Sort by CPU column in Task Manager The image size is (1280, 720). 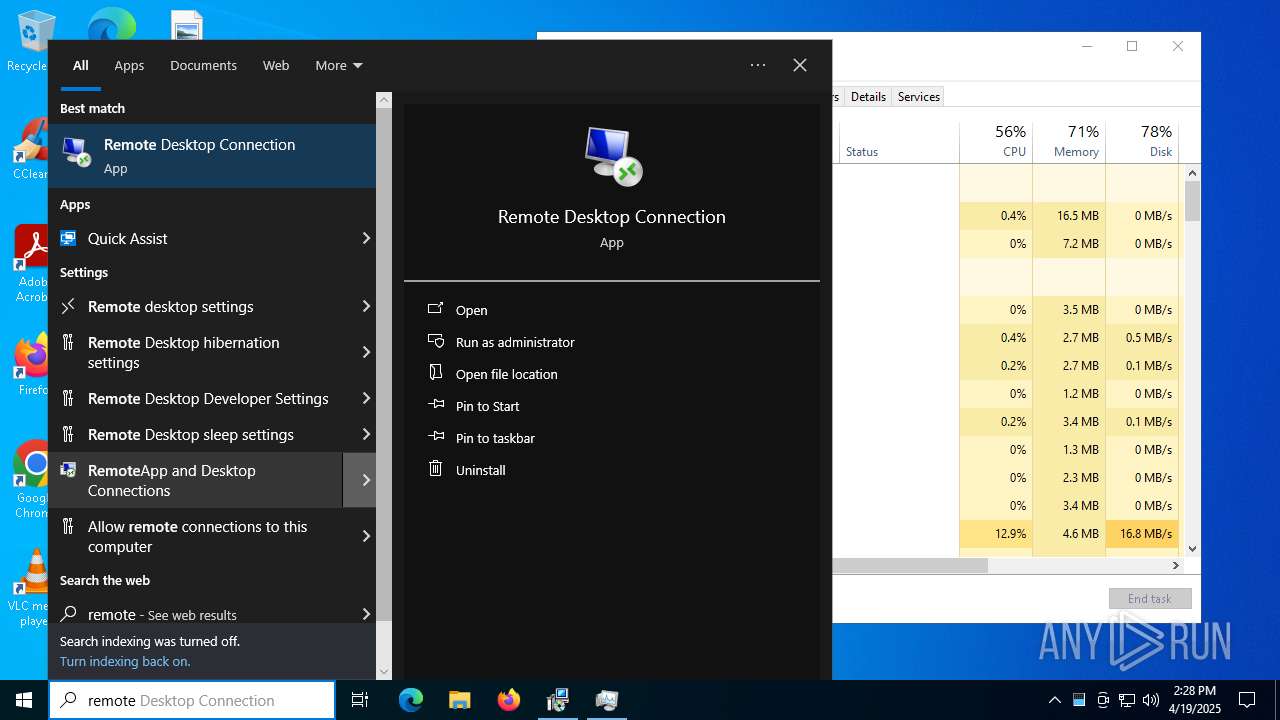[996, 141]
